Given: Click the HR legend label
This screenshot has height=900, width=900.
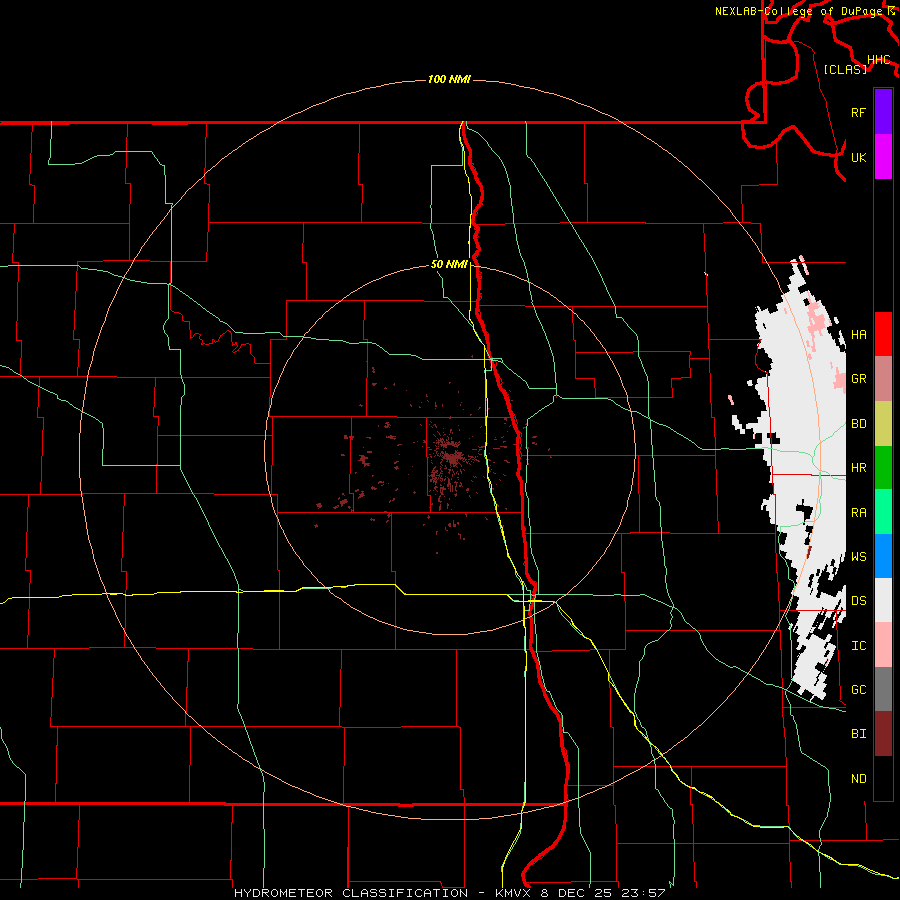Looking at the screenshot, I should tap(858, 468).
